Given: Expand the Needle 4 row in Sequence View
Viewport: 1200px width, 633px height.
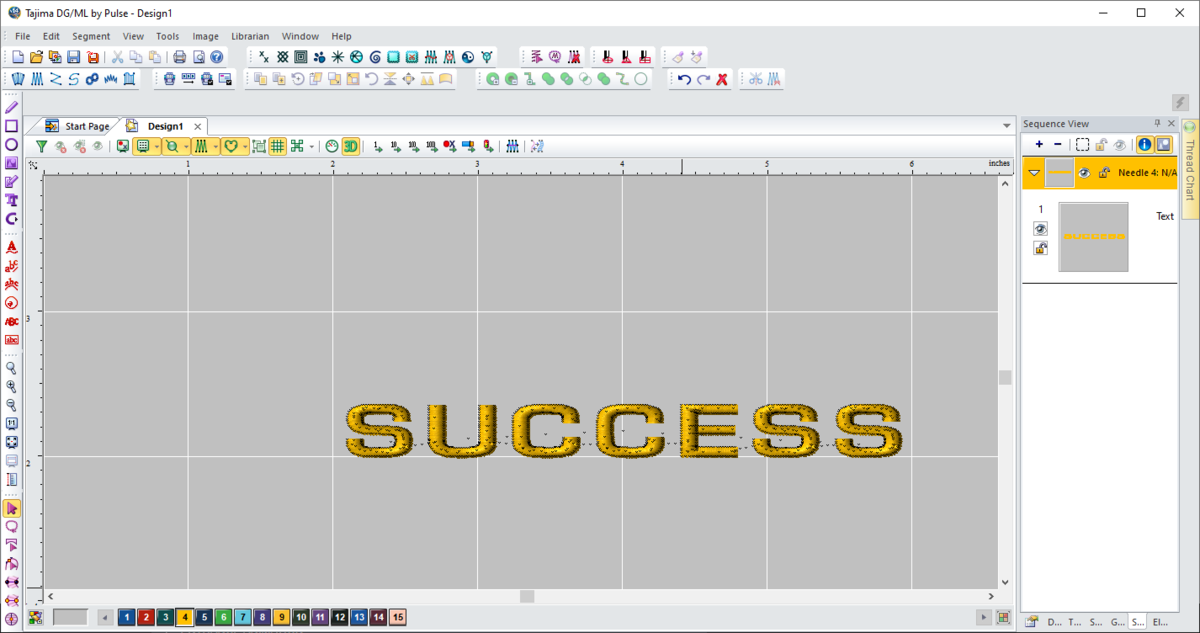Looking at the screenshot, I should [1035, 172].
